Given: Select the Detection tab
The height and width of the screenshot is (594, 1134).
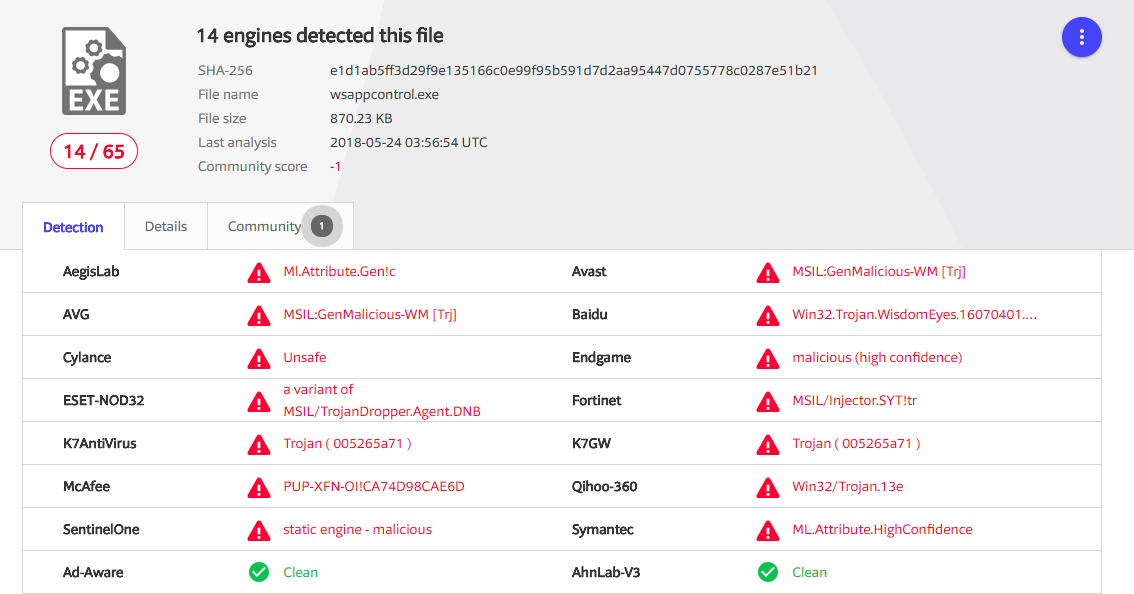Looking at the screenshot, I should (x=73, y=228).
